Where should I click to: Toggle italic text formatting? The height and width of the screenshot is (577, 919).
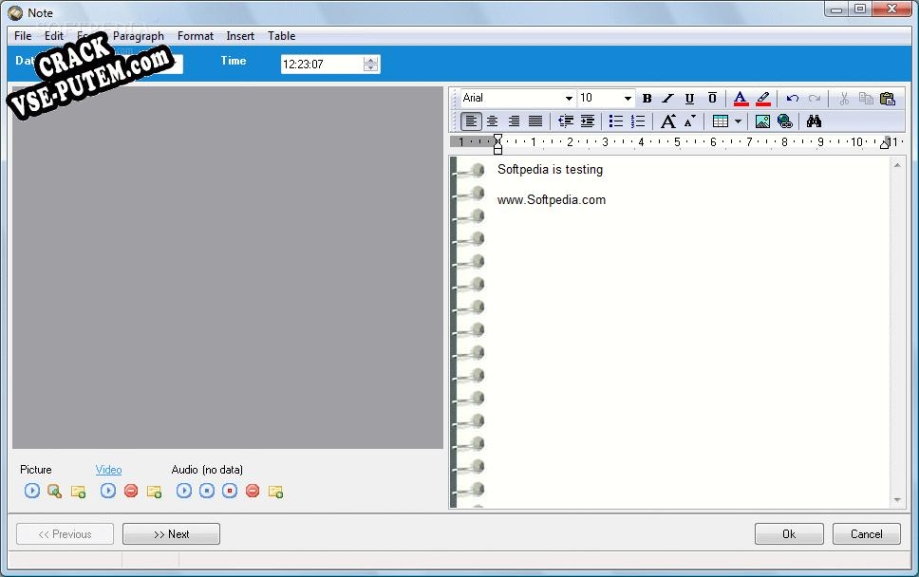coord(668,98)
